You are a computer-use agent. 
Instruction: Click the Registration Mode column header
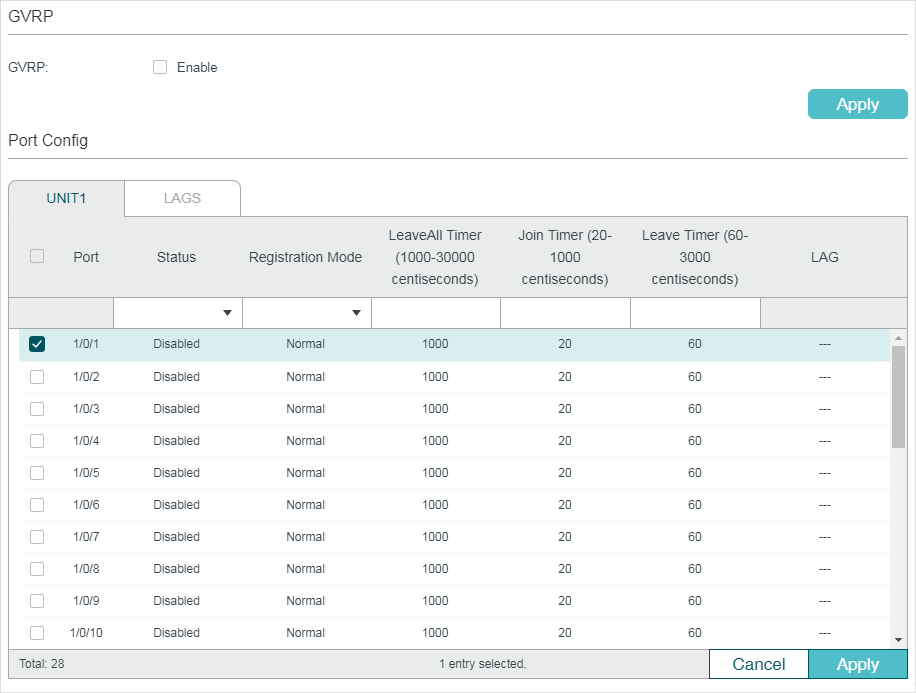(306, 257)
